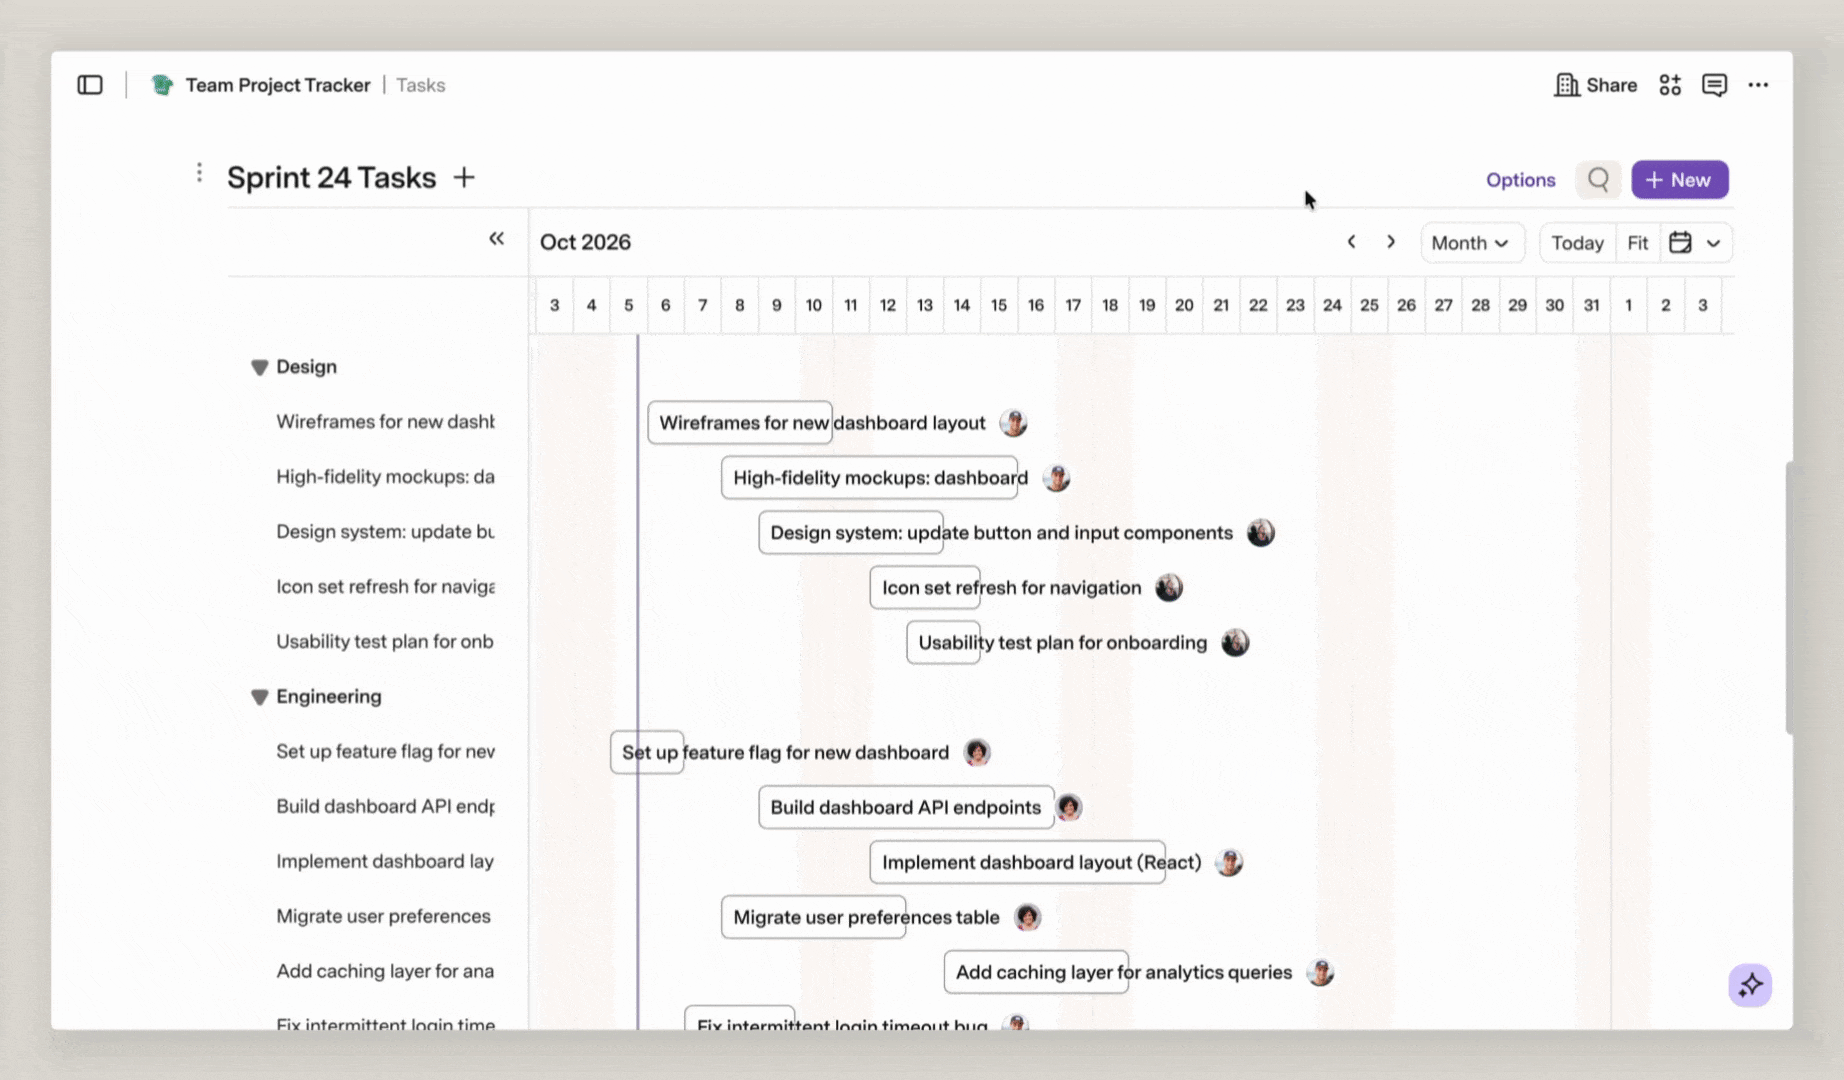Open the apps grid icon
This screenshot has height=1080, width=1844.
coord(1670,85)
